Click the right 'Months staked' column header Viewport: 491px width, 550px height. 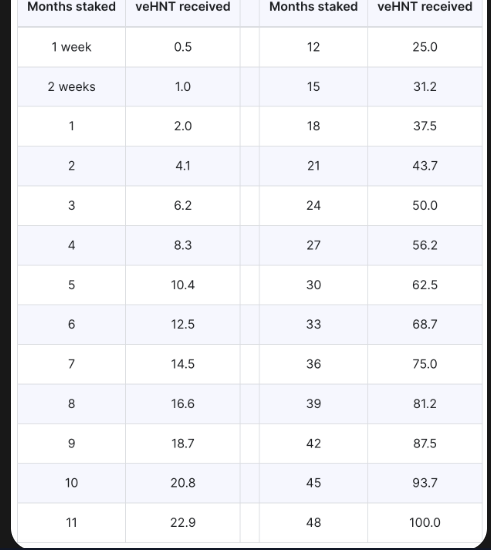point(314,7)
